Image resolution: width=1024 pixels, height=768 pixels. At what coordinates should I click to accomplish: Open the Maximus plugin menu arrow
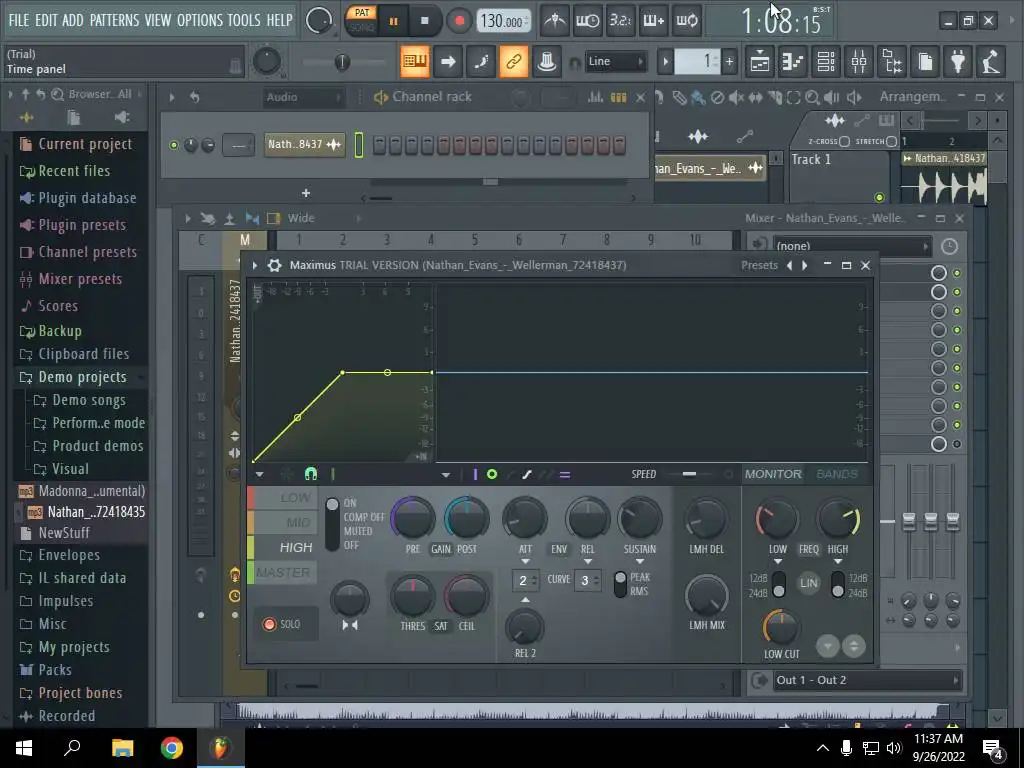255,265
